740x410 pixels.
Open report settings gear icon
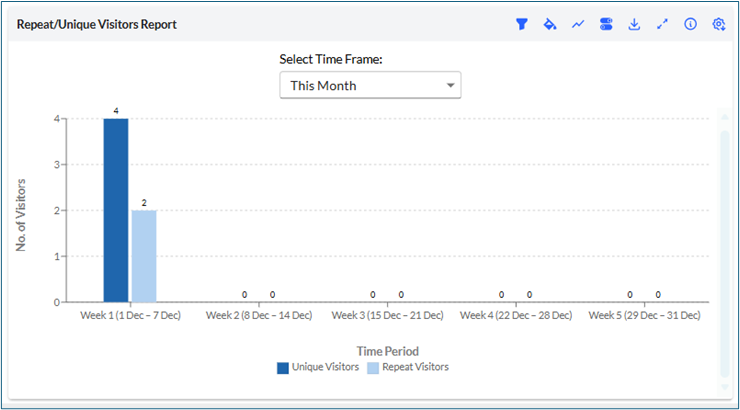click(x=718, y=24)
